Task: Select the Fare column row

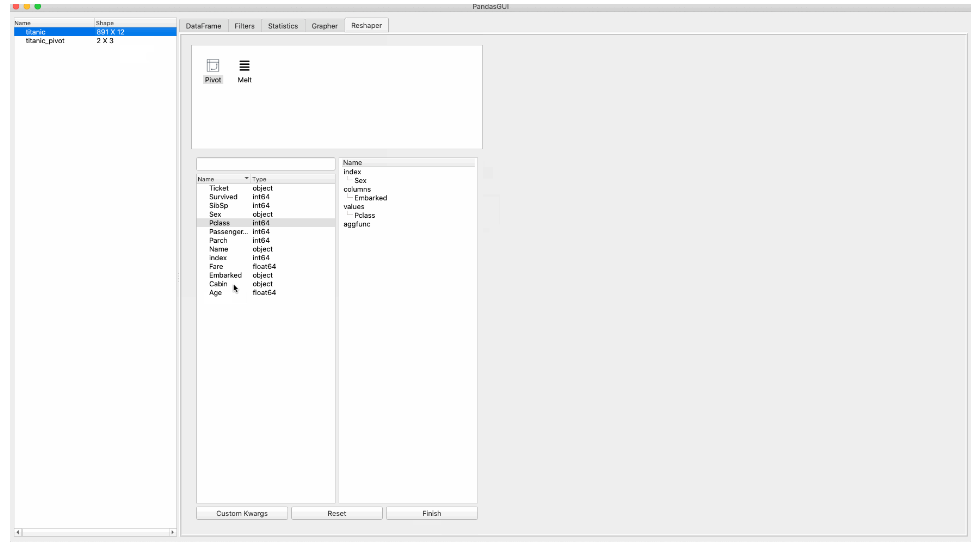Action: [266, 267]
